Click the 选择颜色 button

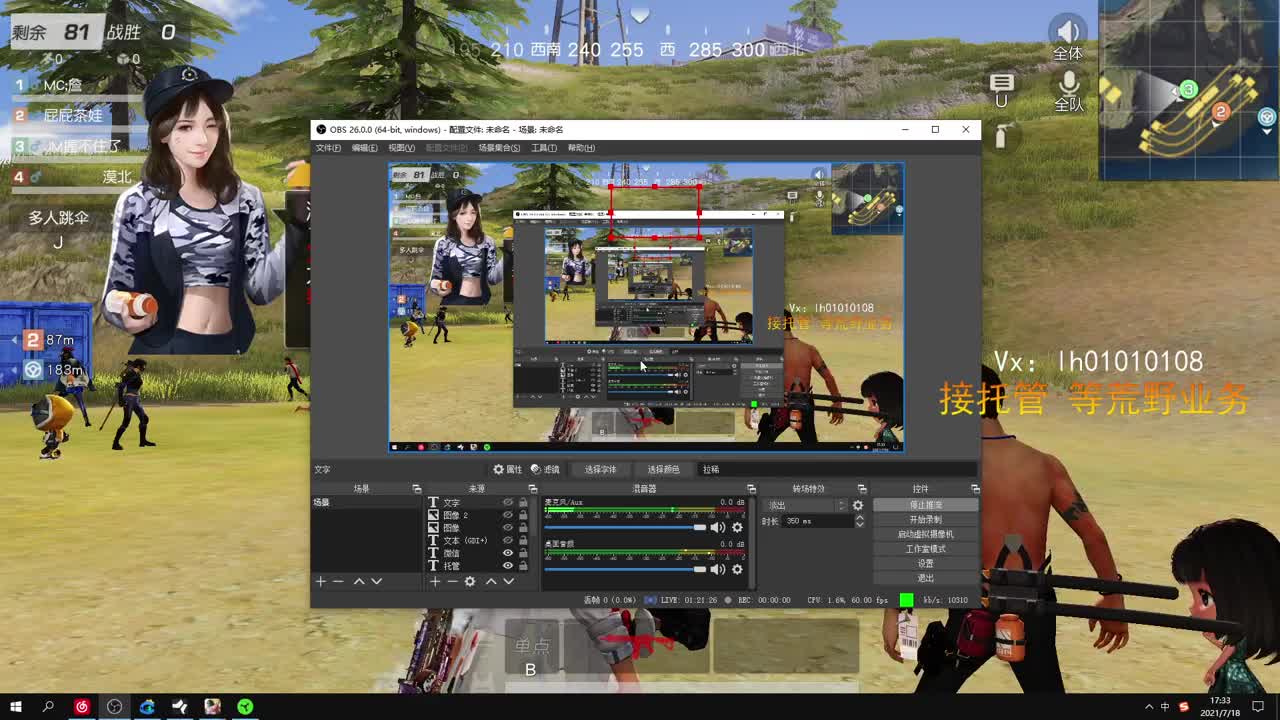click(x=663, y=469)
